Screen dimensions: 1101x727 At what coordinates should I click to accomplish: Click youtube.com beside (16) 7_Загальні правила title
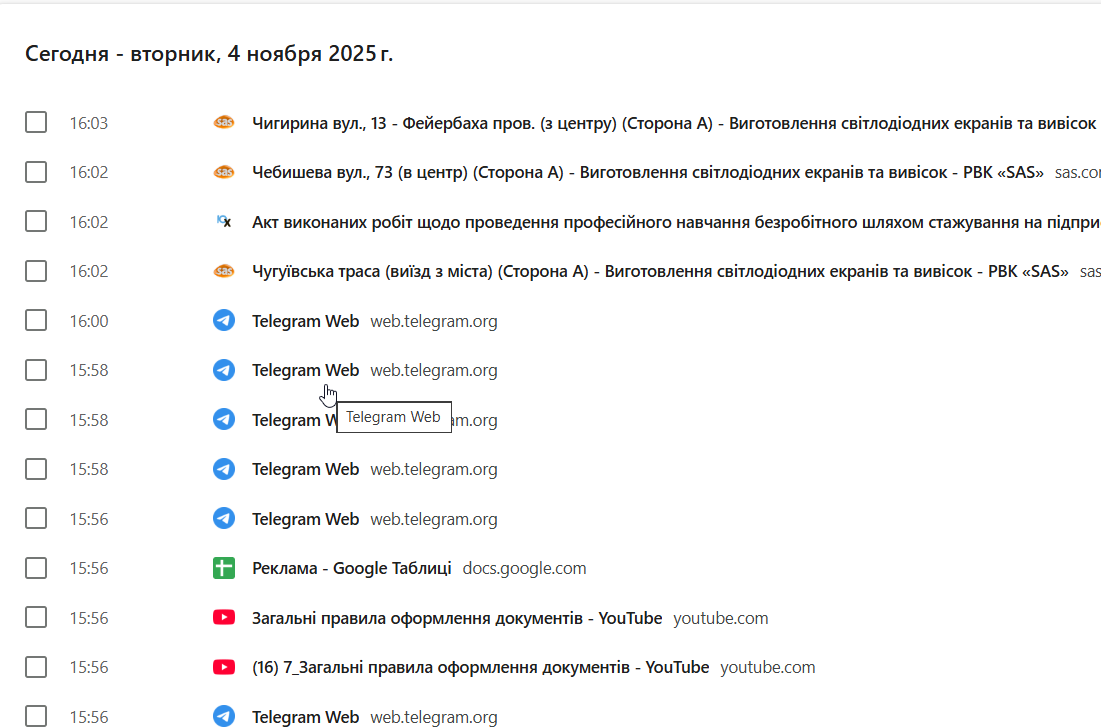click(x=768, y=667)
